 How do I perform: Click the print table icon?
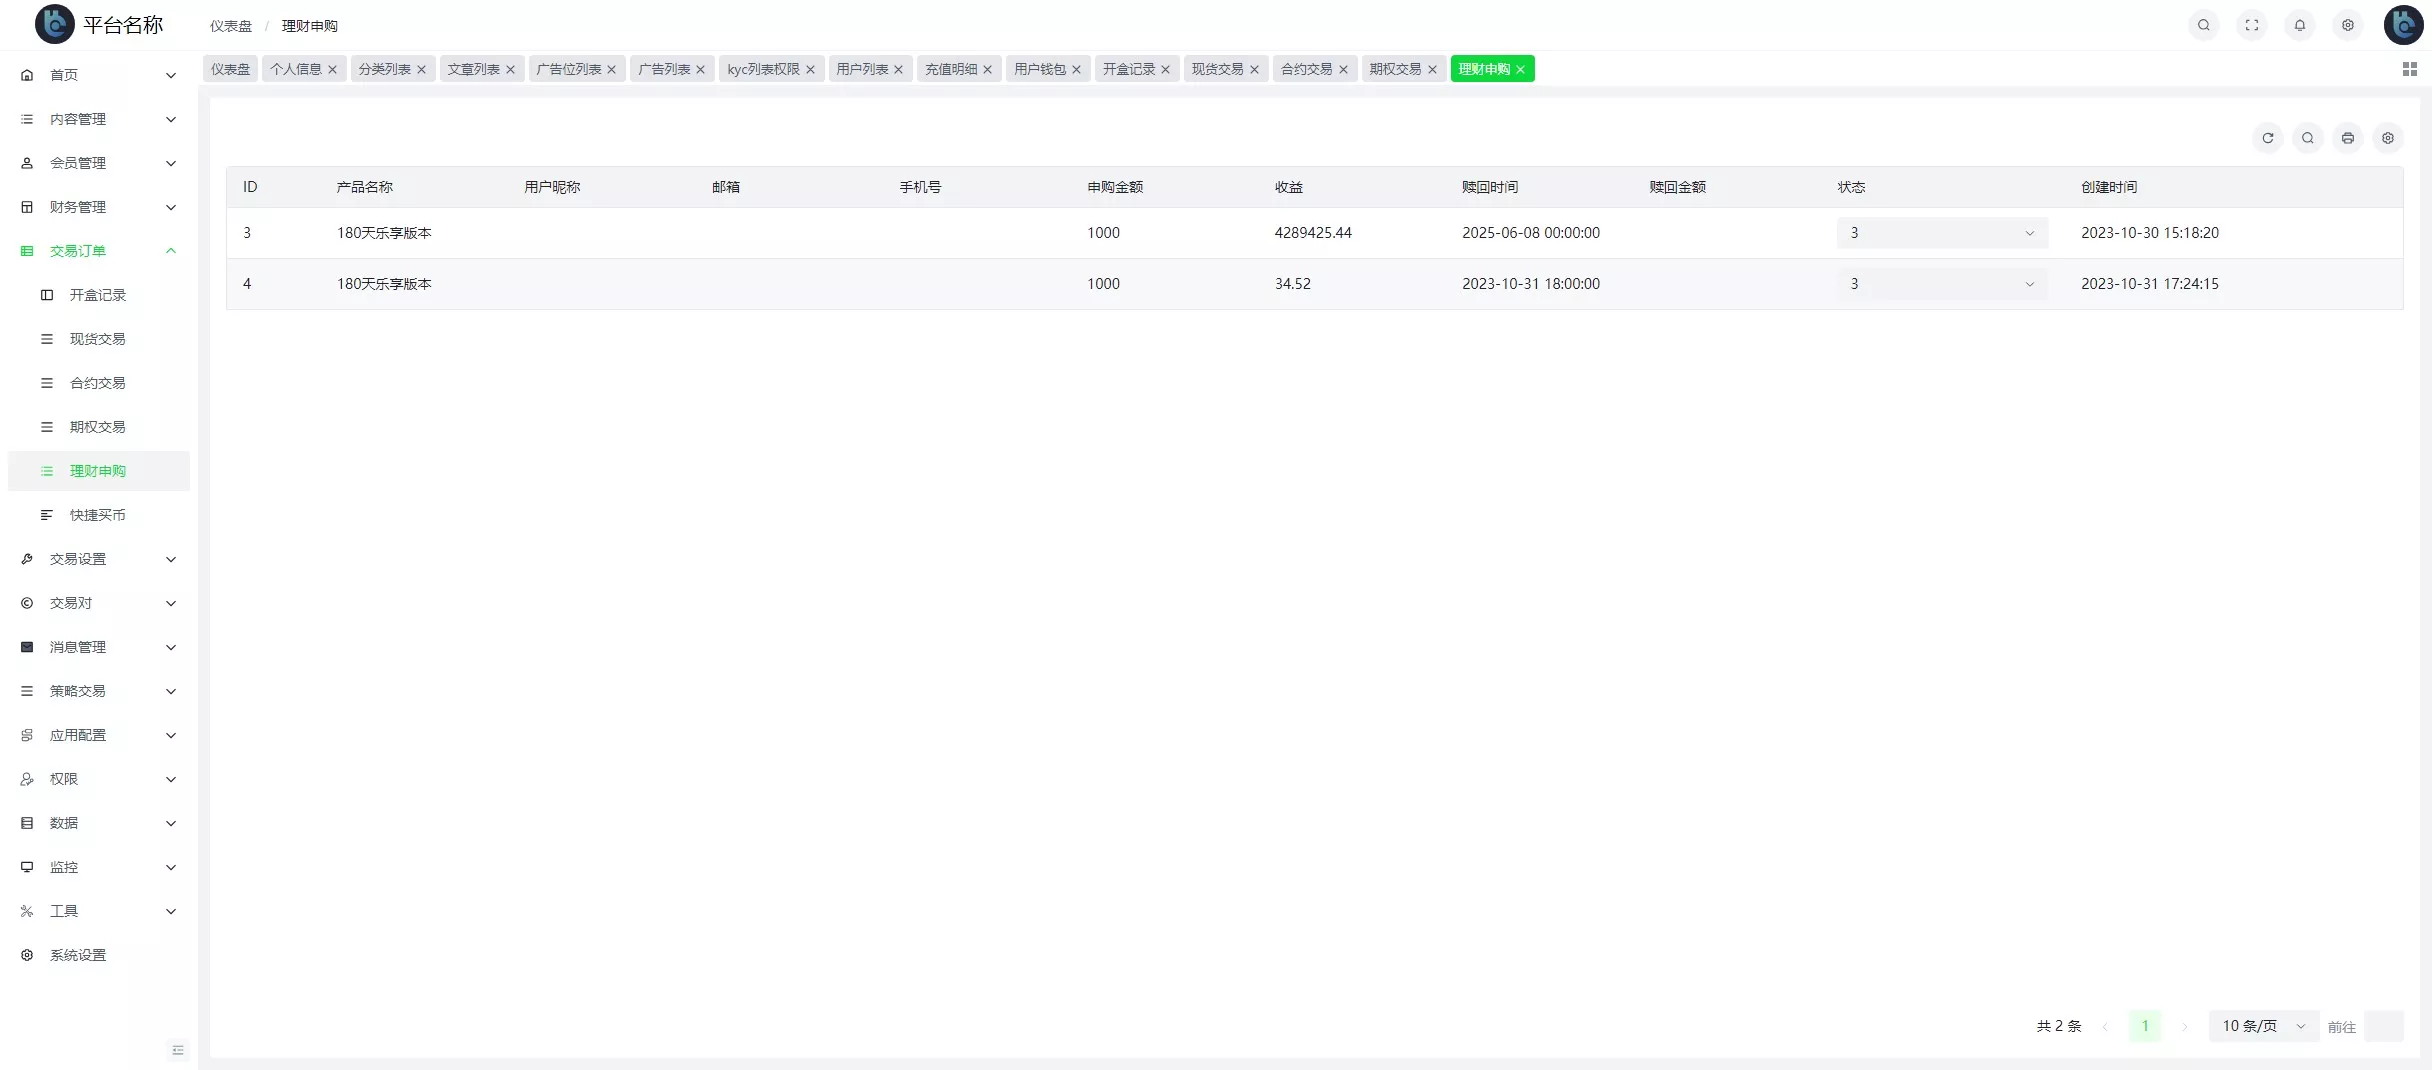point(2347,138)
